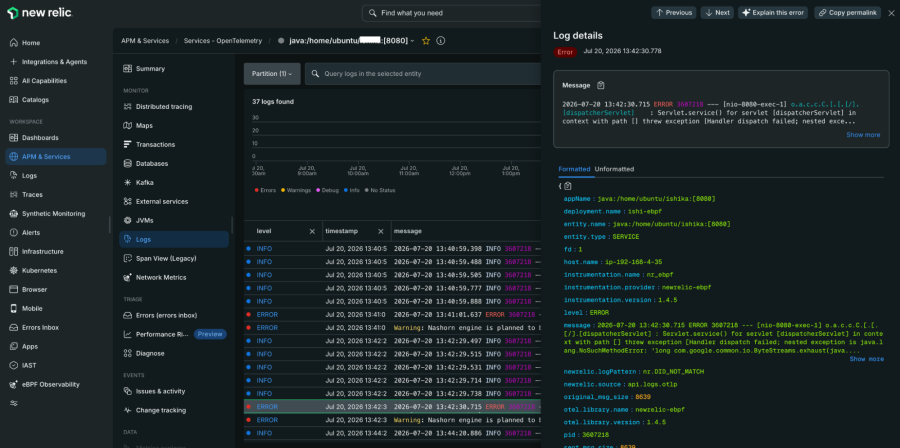This screenshot has height=448, width=900.
Task: Remove the level column
Action: [312, 231]
